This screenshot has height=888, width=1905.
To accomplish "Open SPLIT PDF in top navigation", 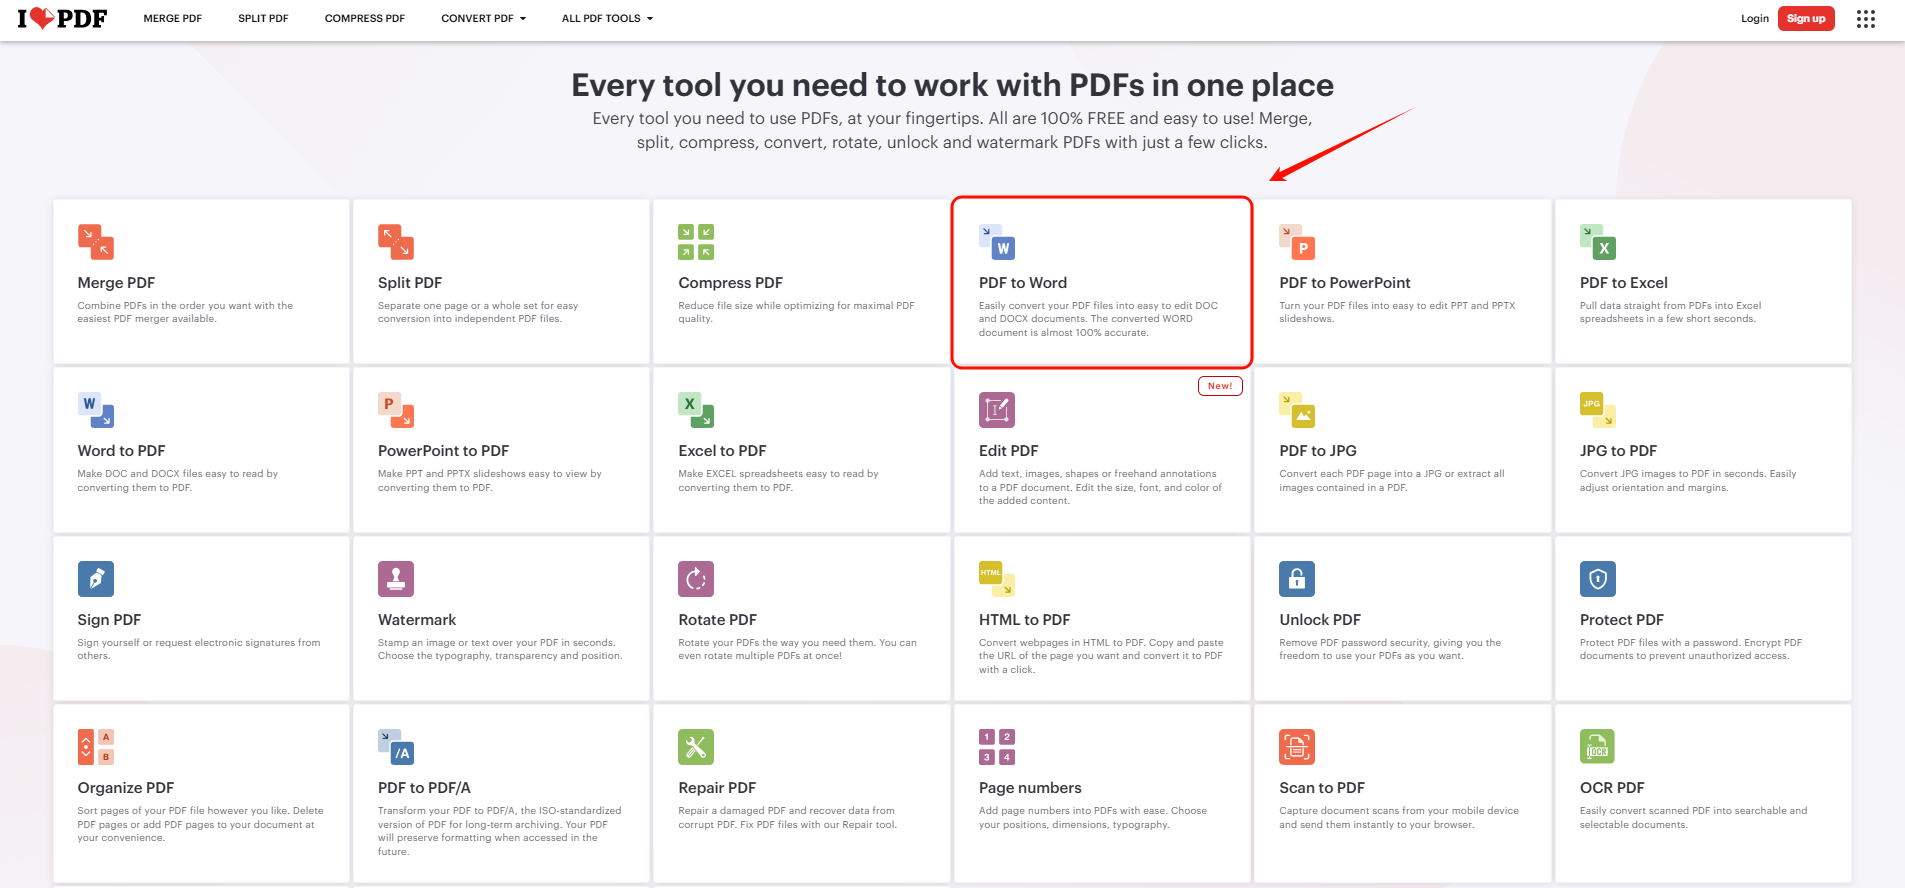I will (263, 19).
